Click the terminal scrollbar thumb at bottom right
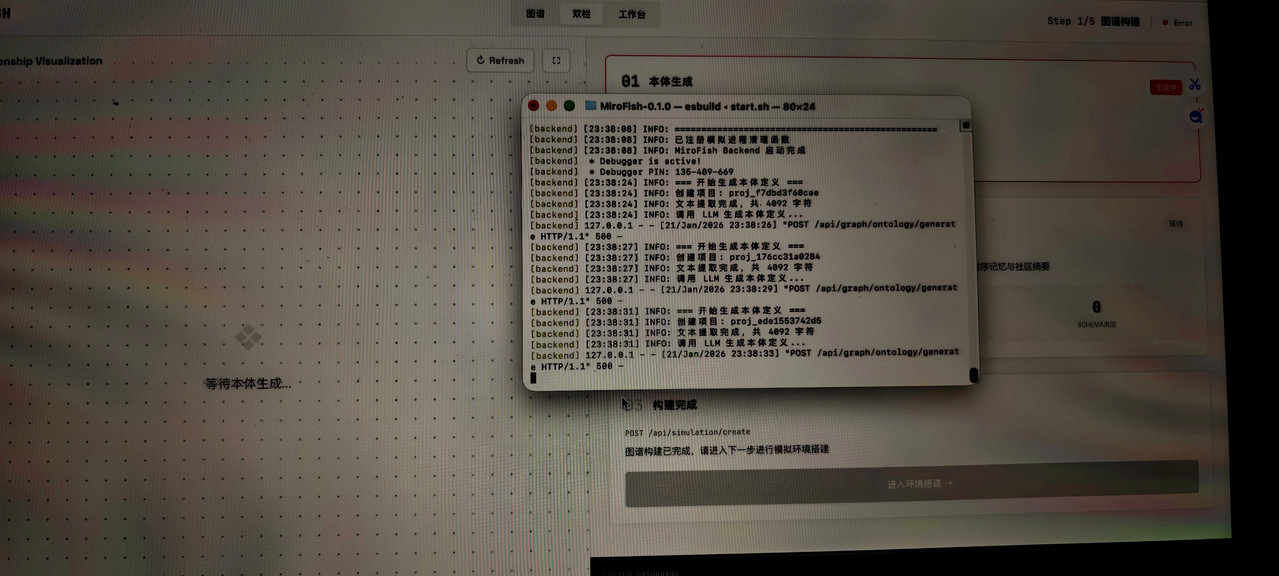This screenshot has width=1279, height=576. click(x=973, y=375)
